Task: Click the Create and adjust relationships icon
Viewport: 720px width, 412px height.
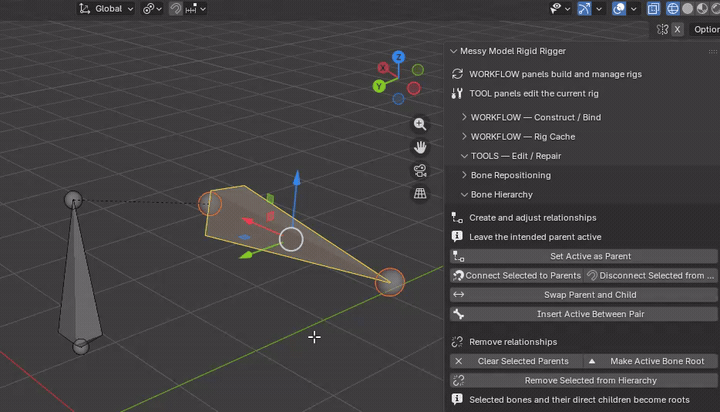Action: (x=457, y=218)
